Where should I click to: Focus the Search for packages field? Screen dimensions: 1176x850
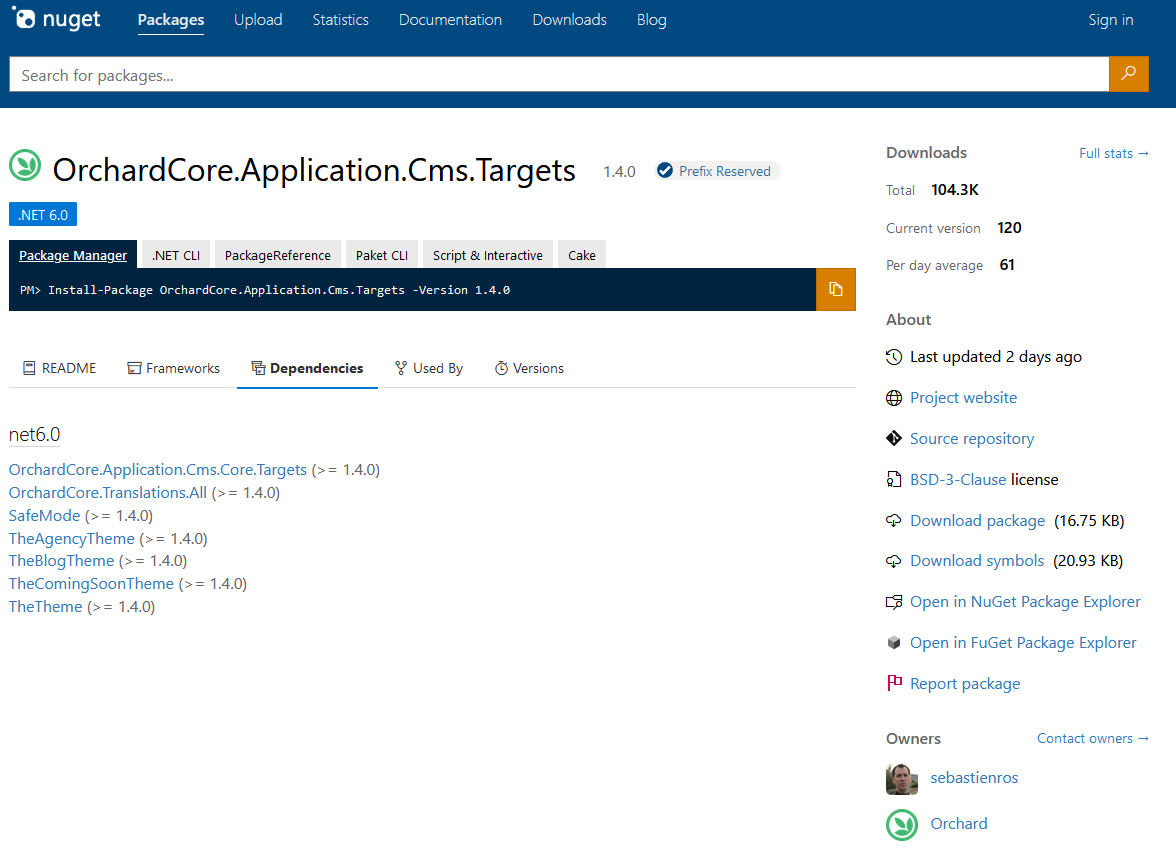pyautogui.click(x=559, y=74)
